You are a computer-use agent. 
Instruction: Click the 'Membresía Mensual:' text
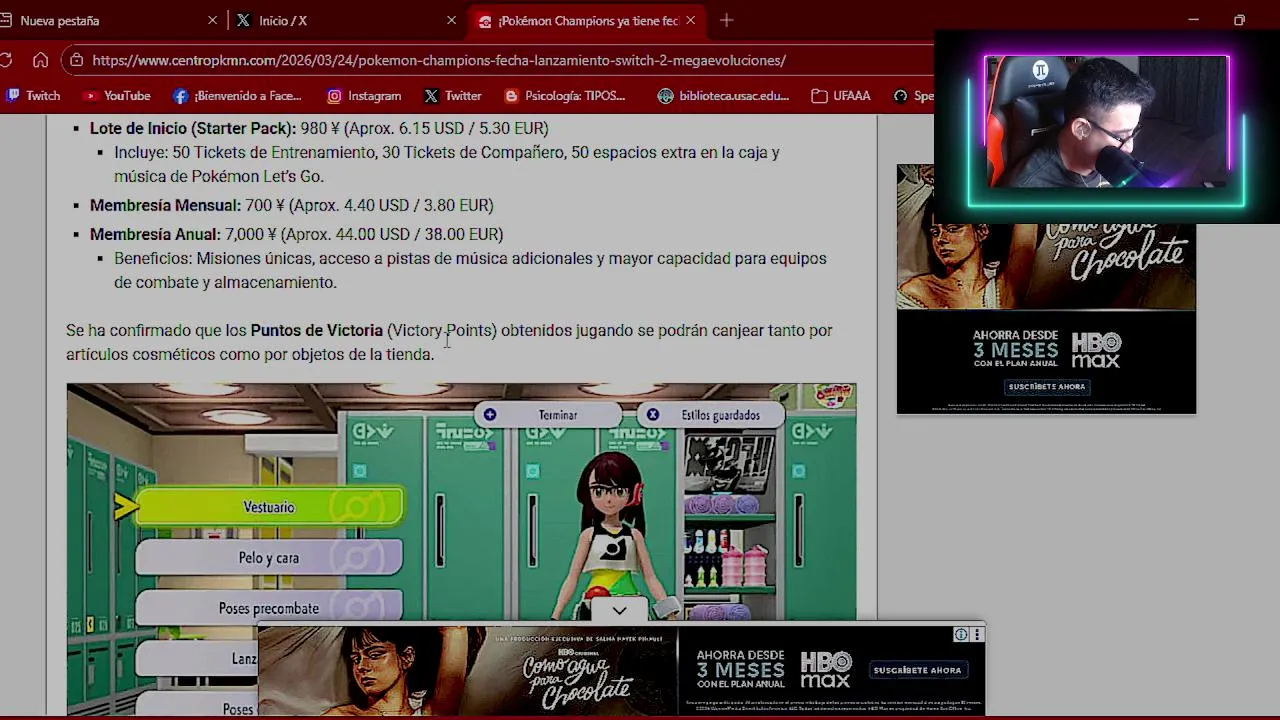165,205
